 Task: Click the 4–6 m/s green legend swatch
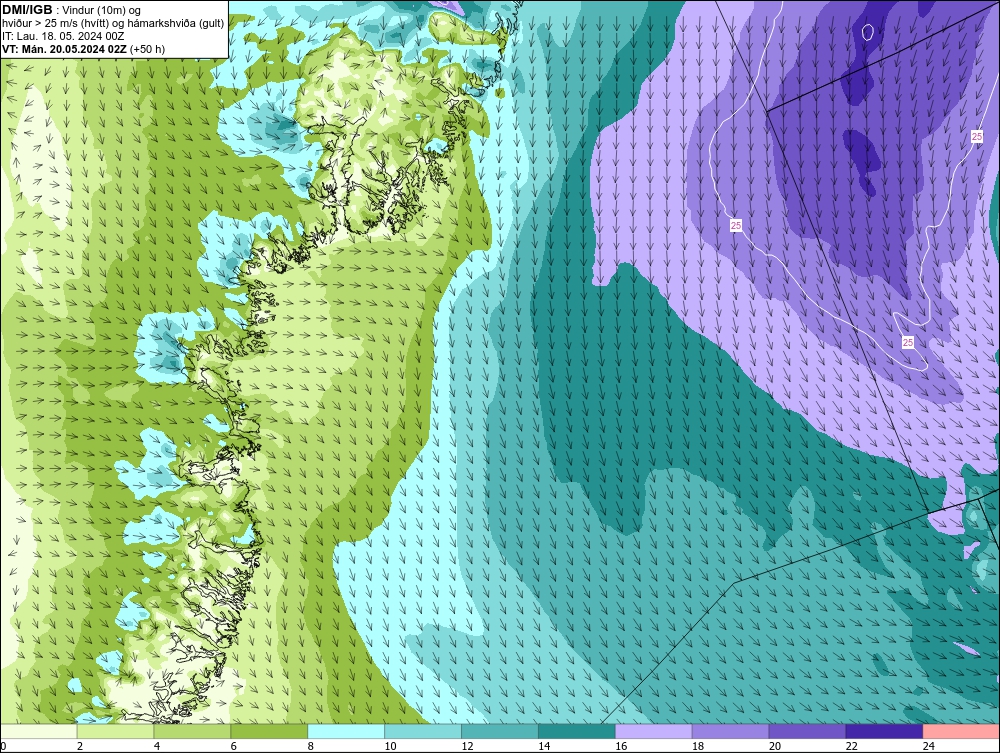[x=192, y=731]
